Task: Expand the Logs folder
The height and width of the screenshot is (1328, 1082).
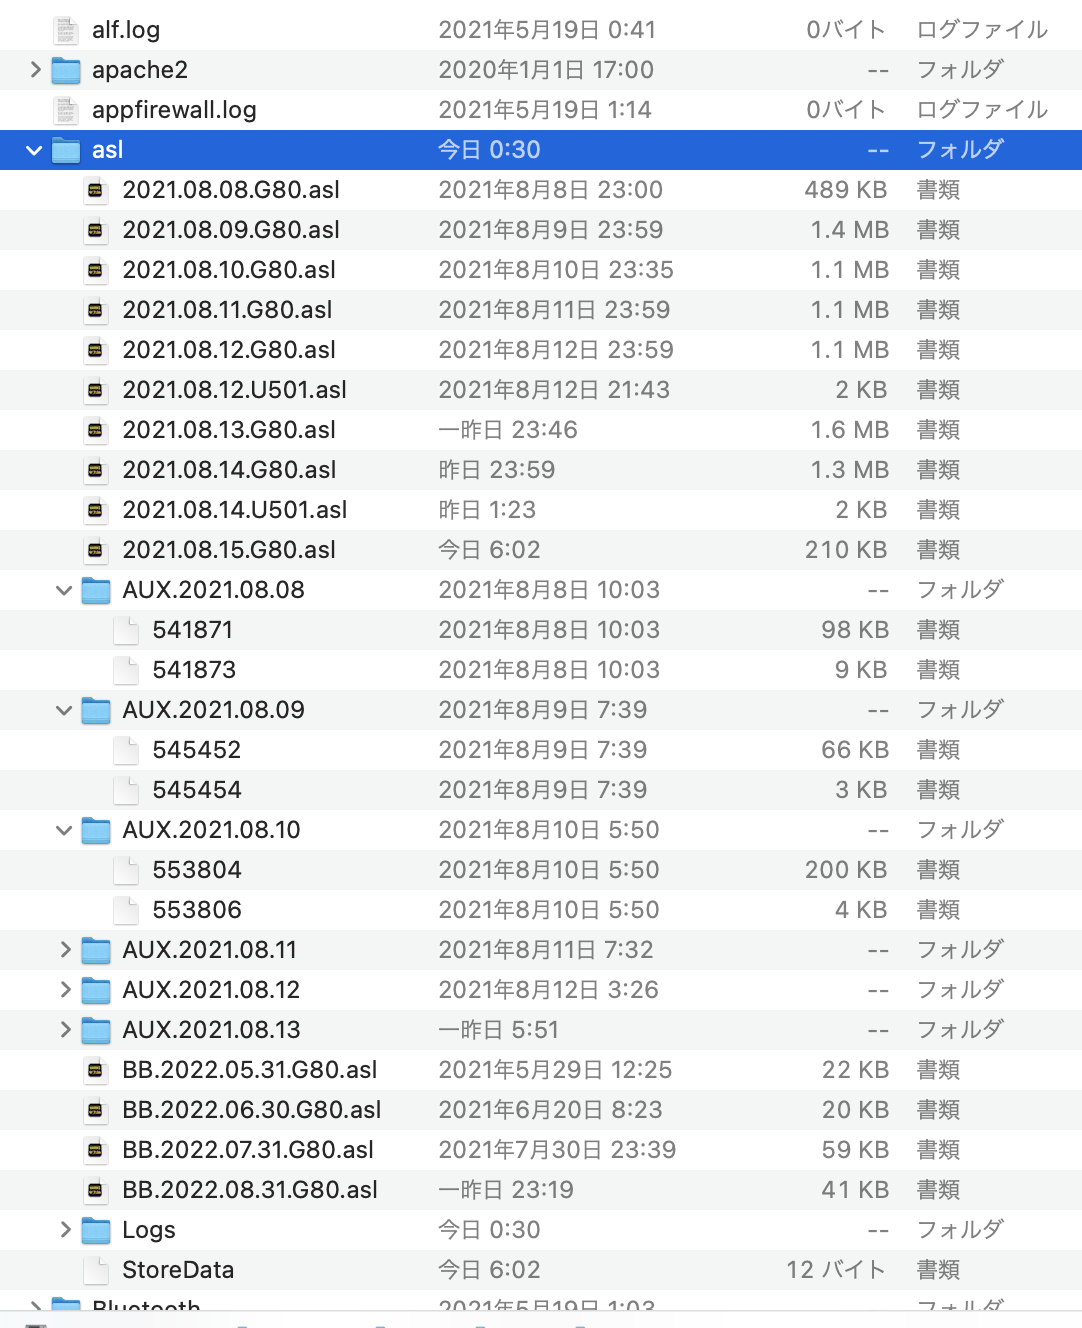Action: coord(65,1230)
